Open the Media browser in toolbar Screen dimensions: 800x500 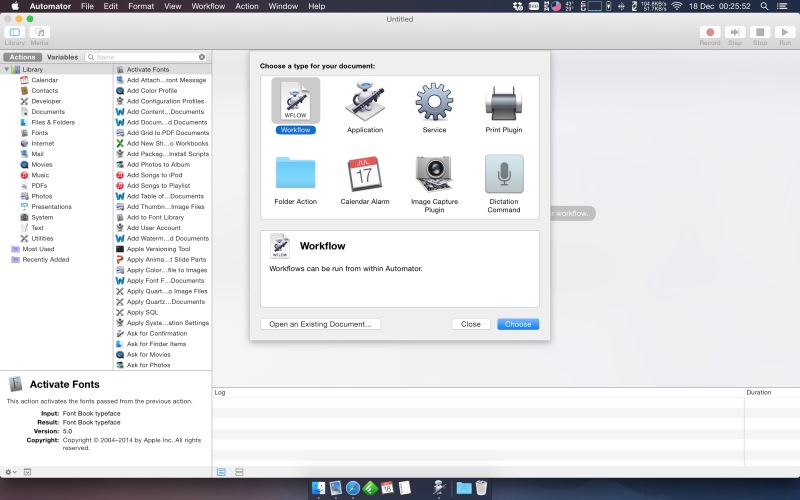pos(39,35)
